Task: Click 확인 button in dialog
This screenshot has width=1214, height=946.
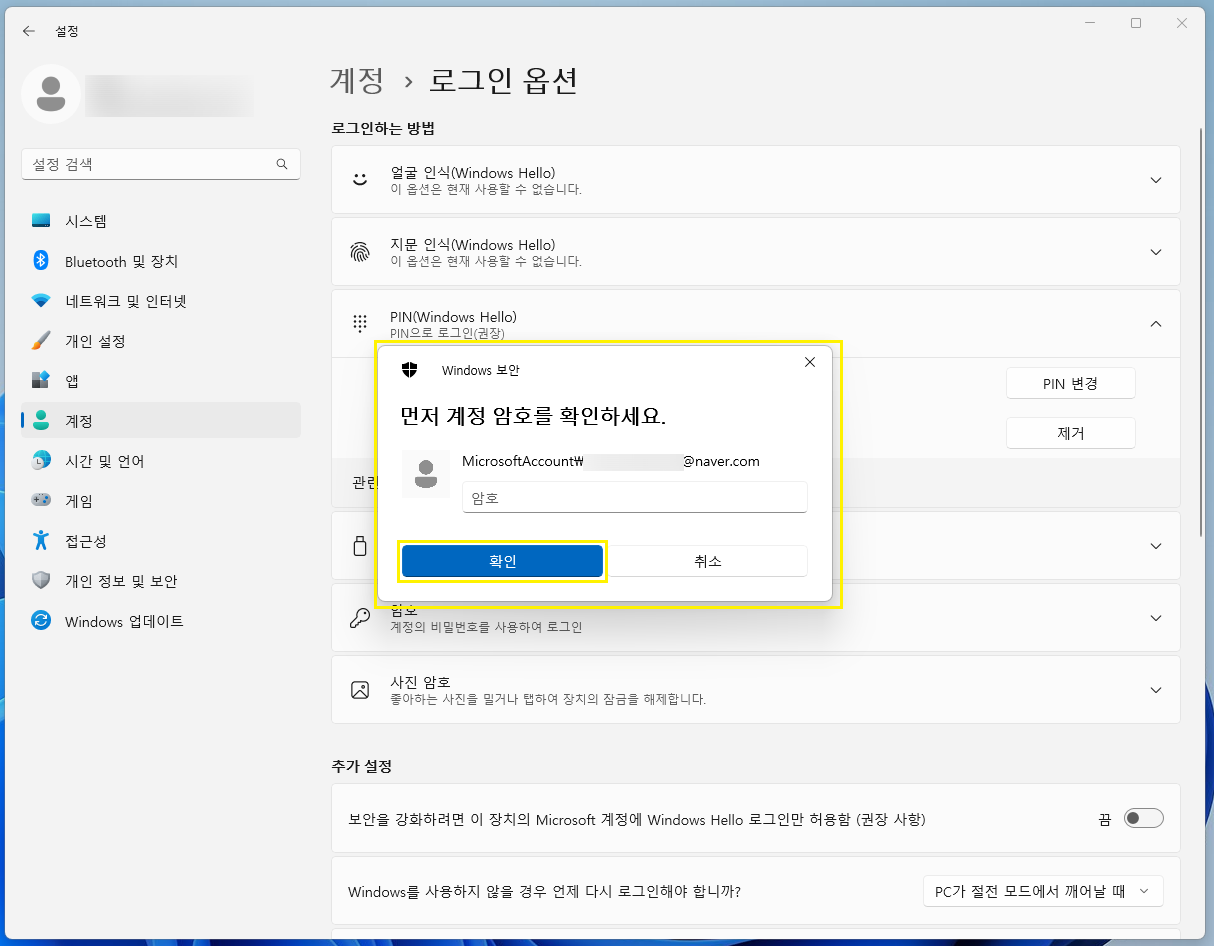Action: (x=503, y=561)
